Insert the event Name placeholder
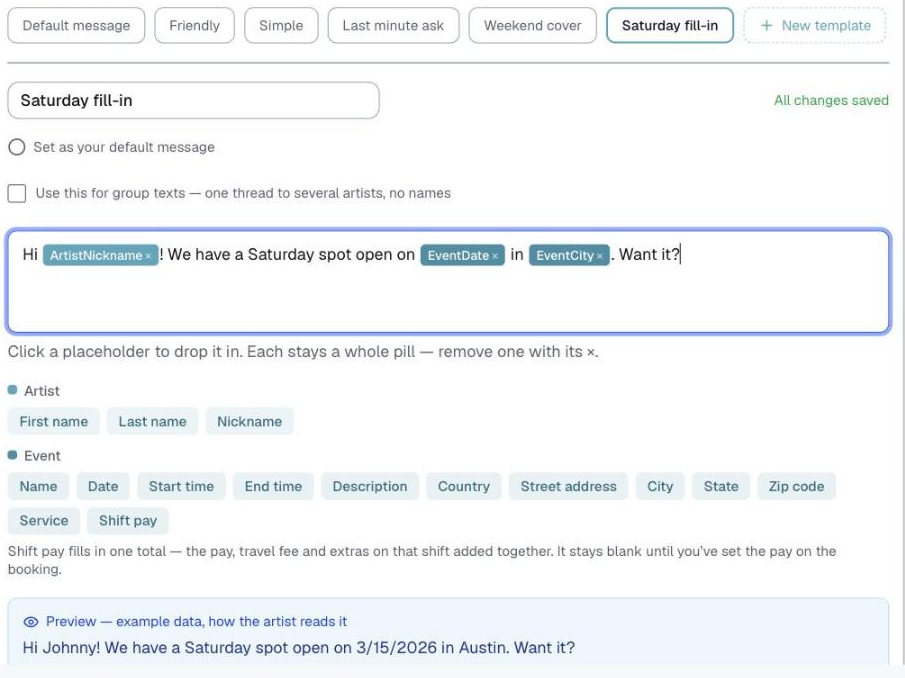Viewport: 905px width, 678px height. click(x=38, y=486)
